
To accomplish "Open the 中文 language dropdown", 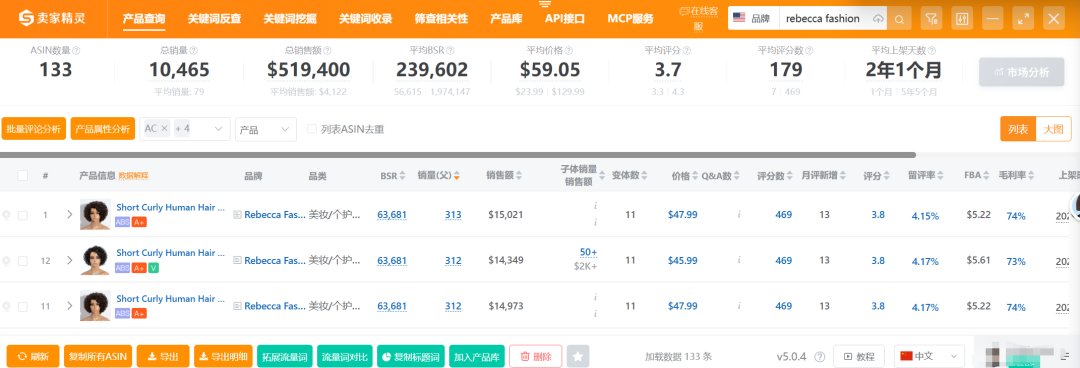I will [928, 356].
